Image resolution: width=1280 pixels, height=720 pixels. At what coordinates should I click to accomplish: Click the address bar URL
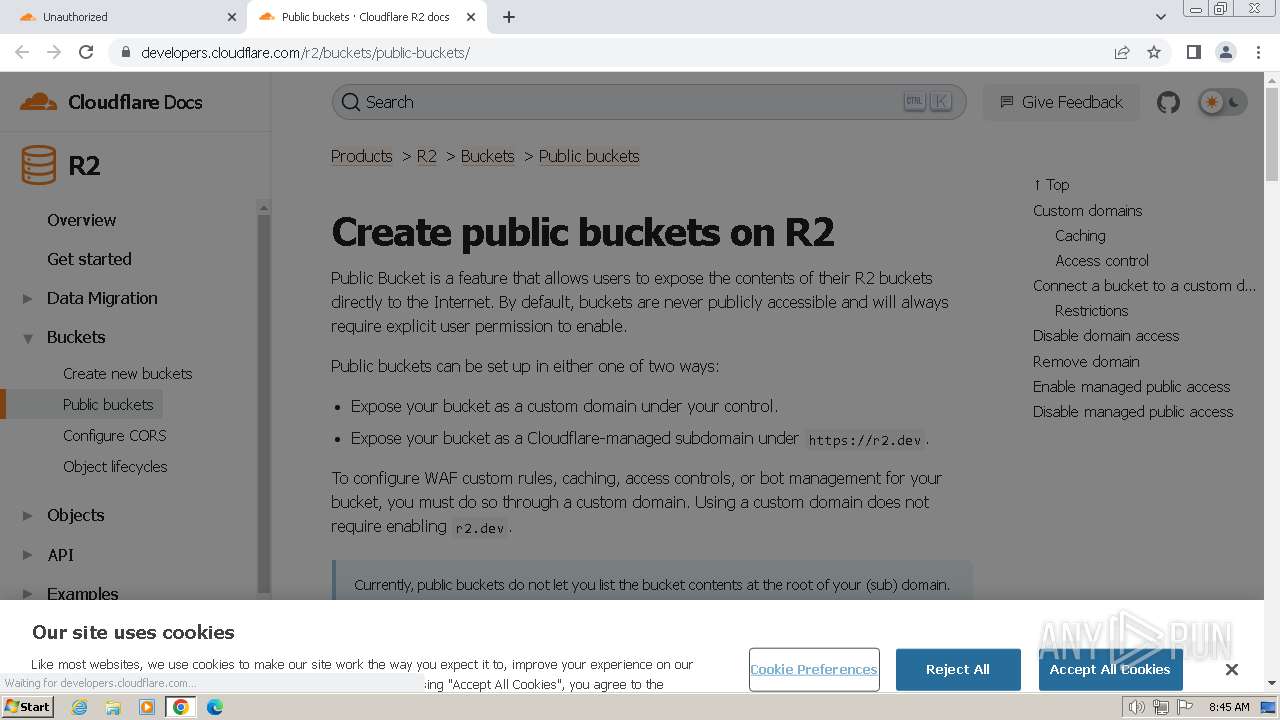tap(305, 52)
